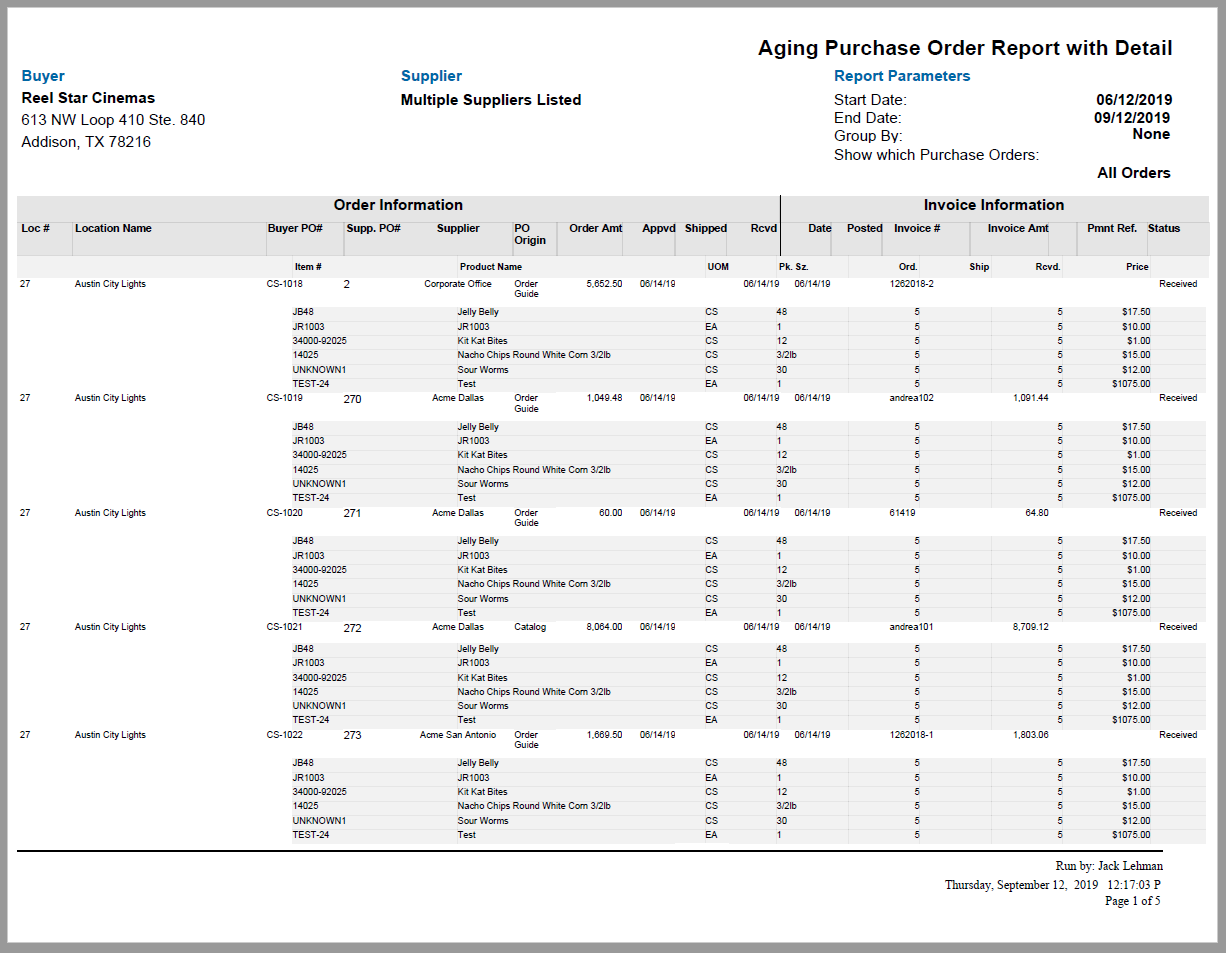Choose All Orders purchase order filter
The image size is (1226, 953).
(x=1134, y=172)
